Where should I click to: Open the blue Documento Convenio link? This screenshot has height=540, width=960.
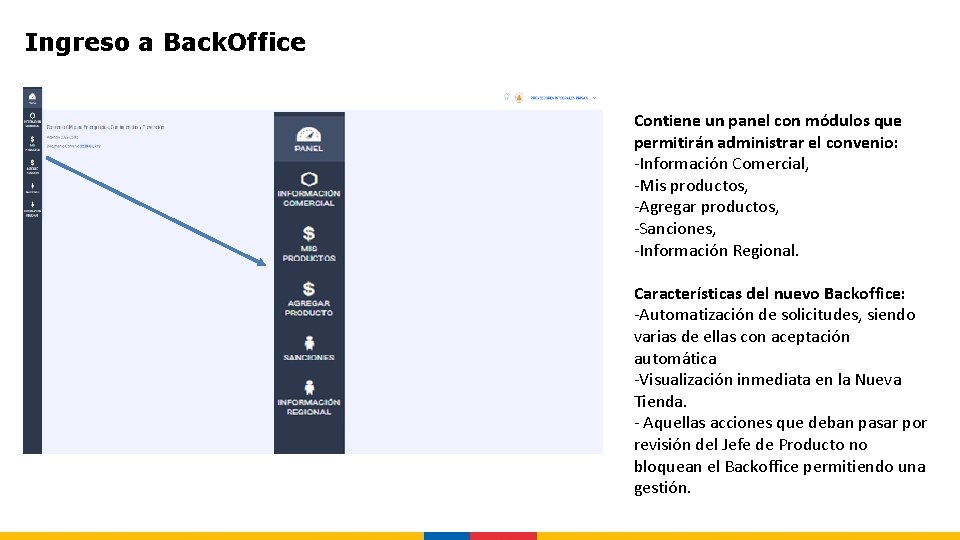[x=90, y=146]
